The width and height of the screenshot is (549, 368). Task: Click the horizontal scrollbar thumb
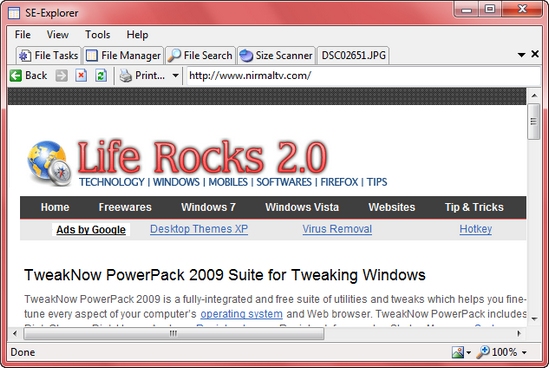coord(174,333)
